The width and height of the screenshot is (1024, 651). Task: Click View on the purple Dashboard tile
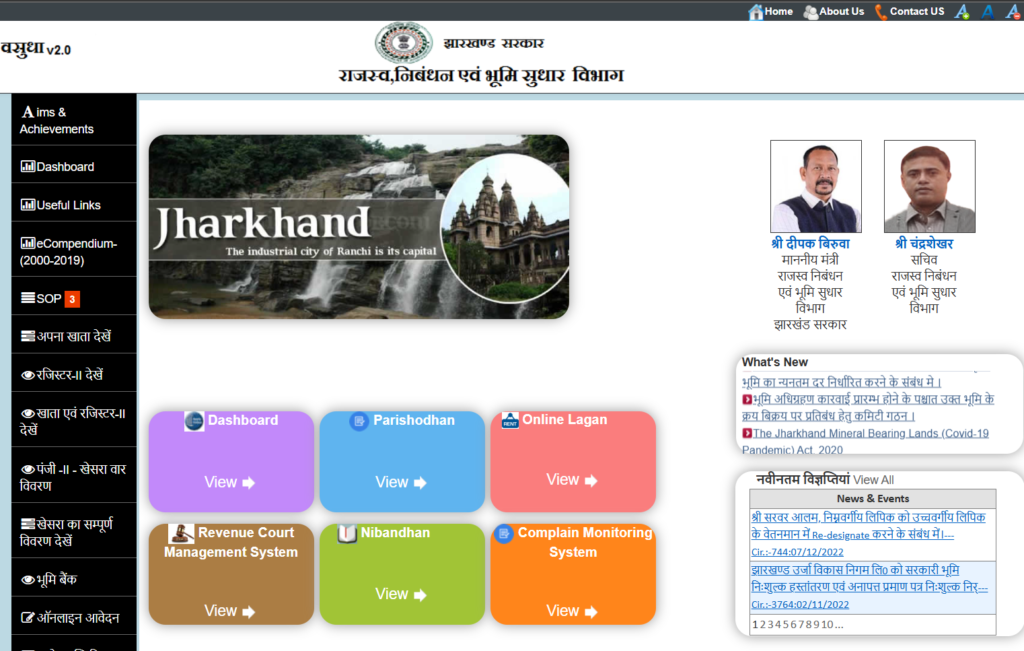(x=229, y=482)
